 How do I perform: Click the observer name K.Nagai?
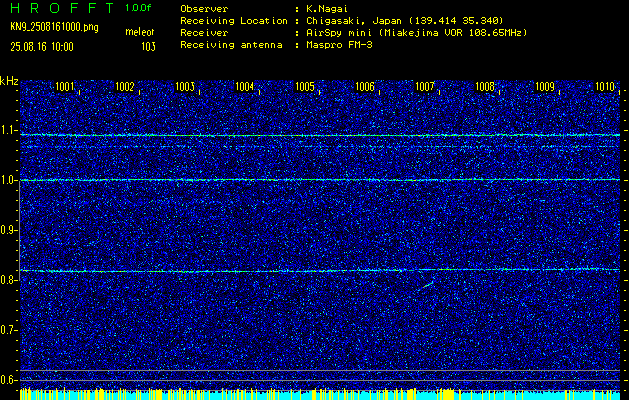coord(325,9)
